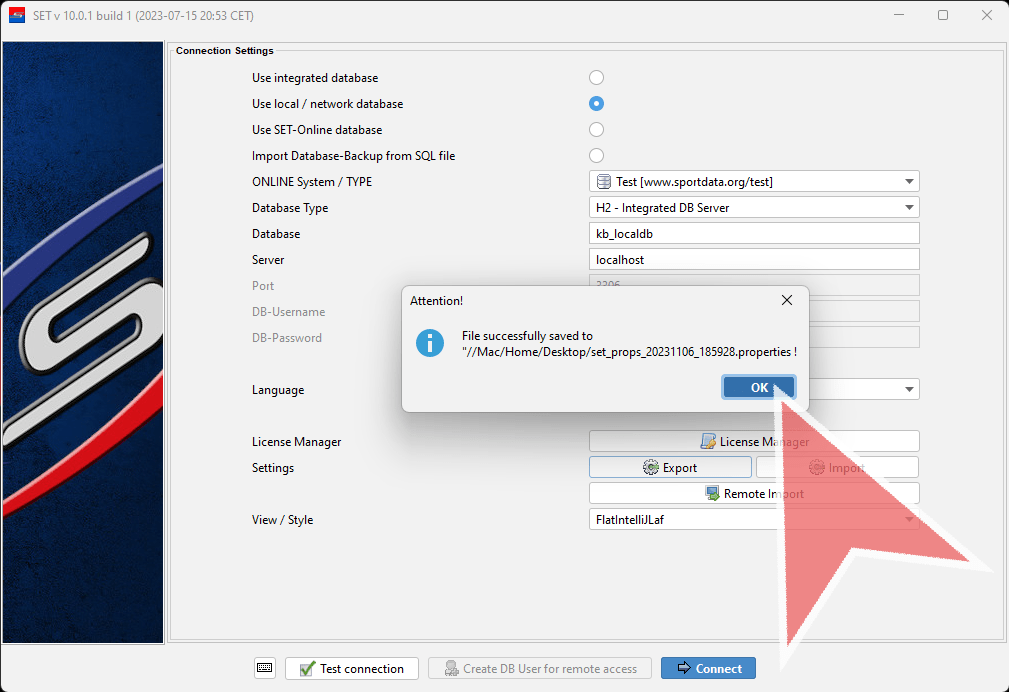The width and height of the screenshot is (1009, 692).
Task: Click the License Manager certificate icon
Action: [x=708, y=441]
